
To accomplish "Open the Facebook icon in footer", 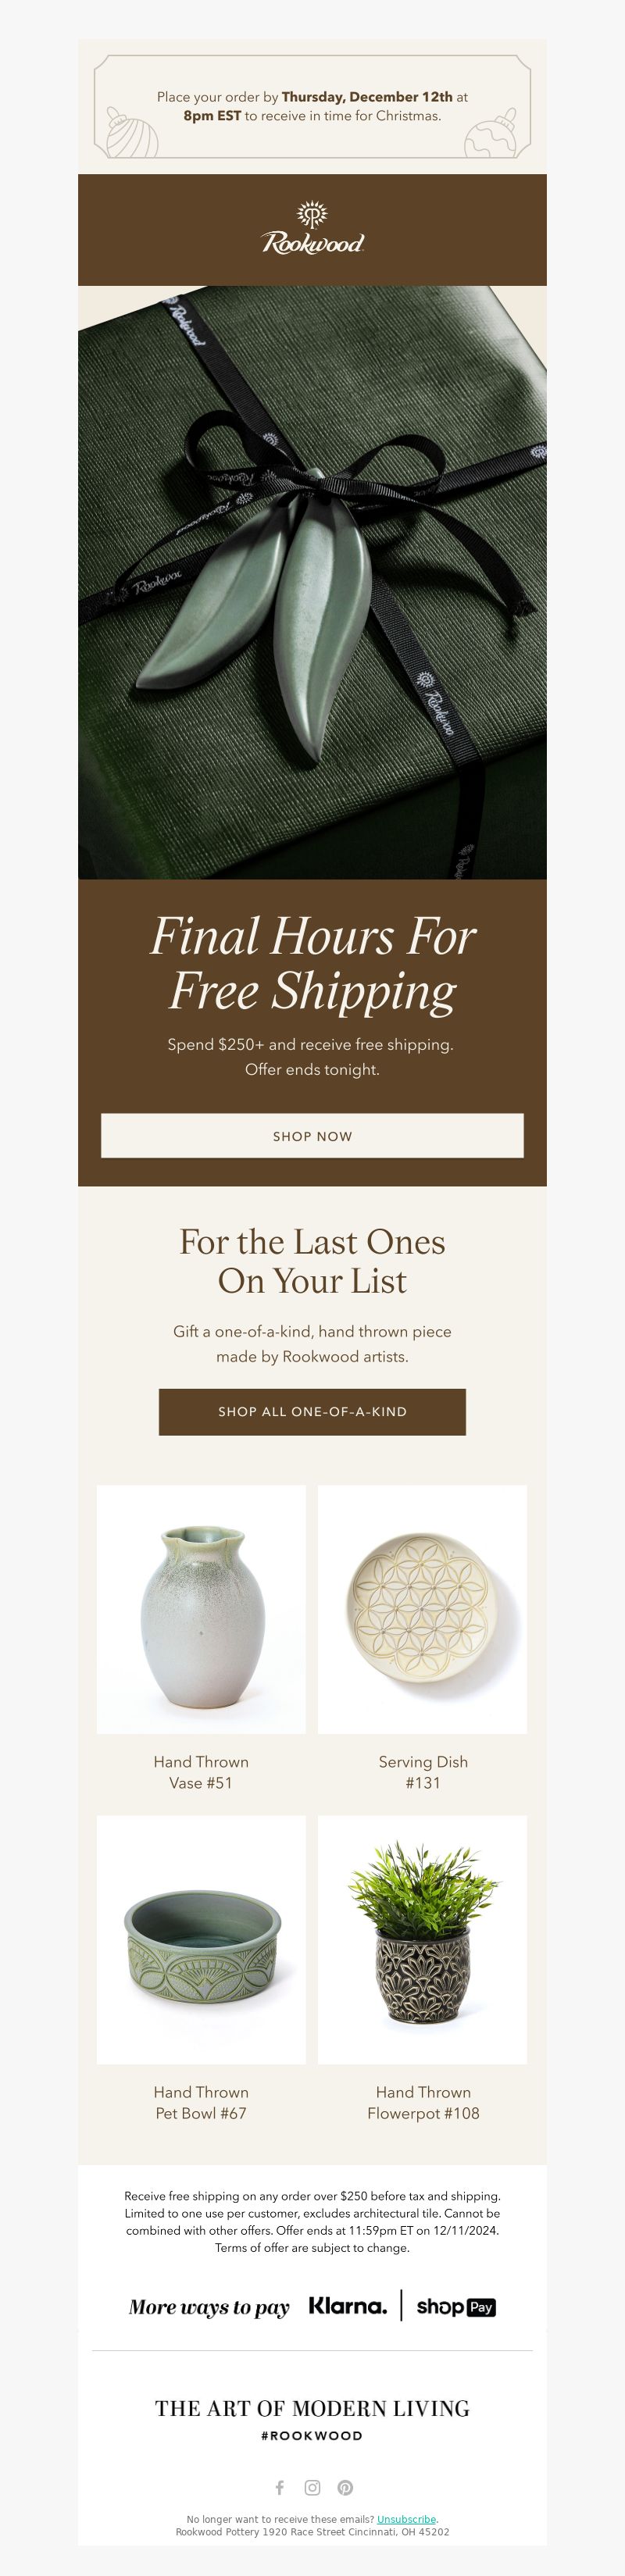I will pyautogui.click(x=280, y=2486).
